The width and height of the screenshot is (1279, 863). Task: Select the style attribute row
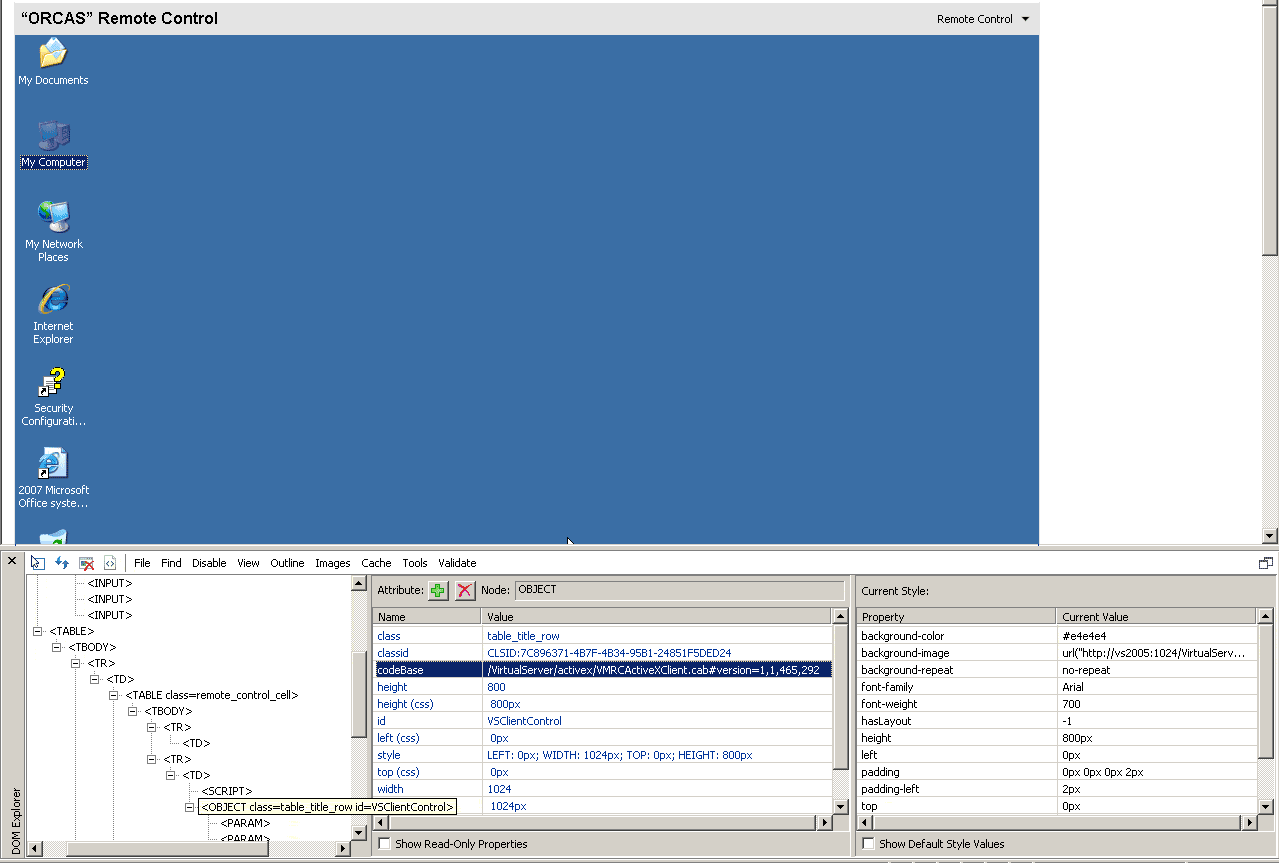[602, 755]
